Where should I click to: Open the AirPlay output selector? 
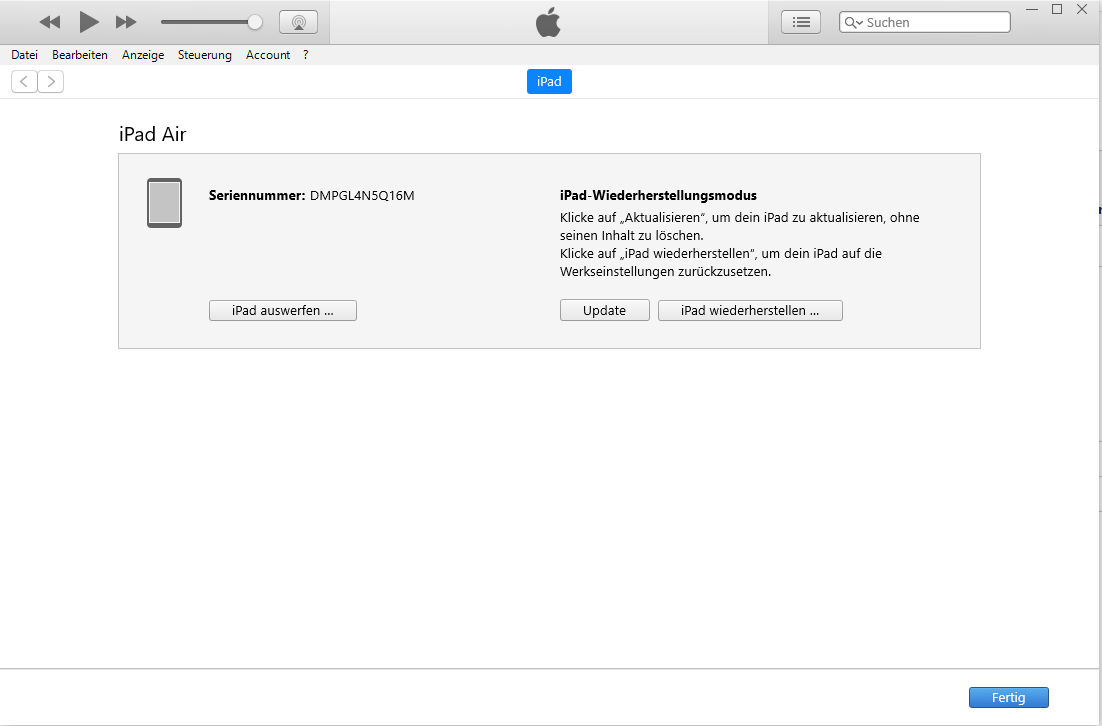(x=299, y=22)
